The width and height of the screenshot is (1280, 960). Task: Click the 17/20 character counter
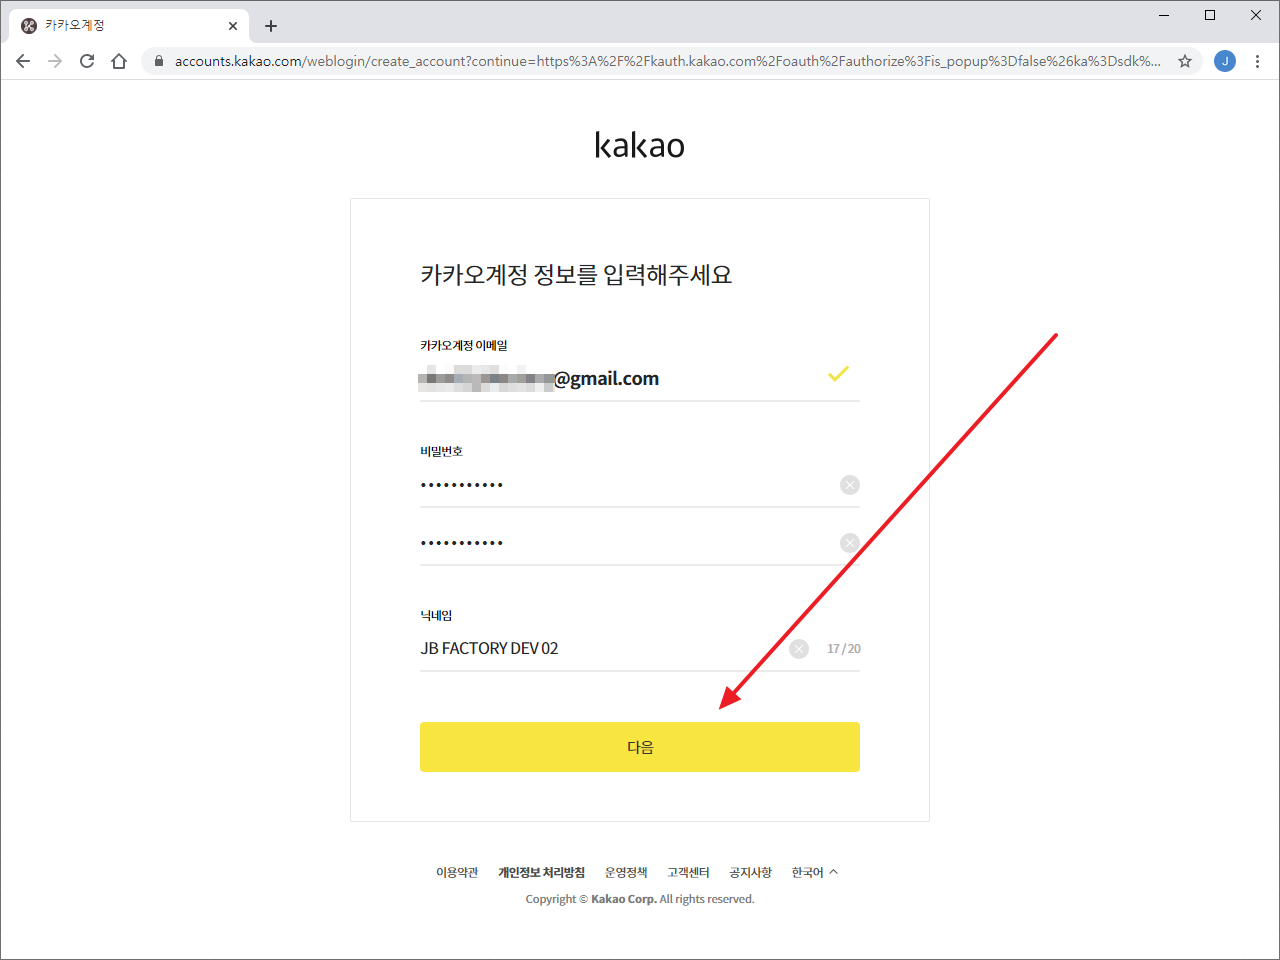(844, 649)
